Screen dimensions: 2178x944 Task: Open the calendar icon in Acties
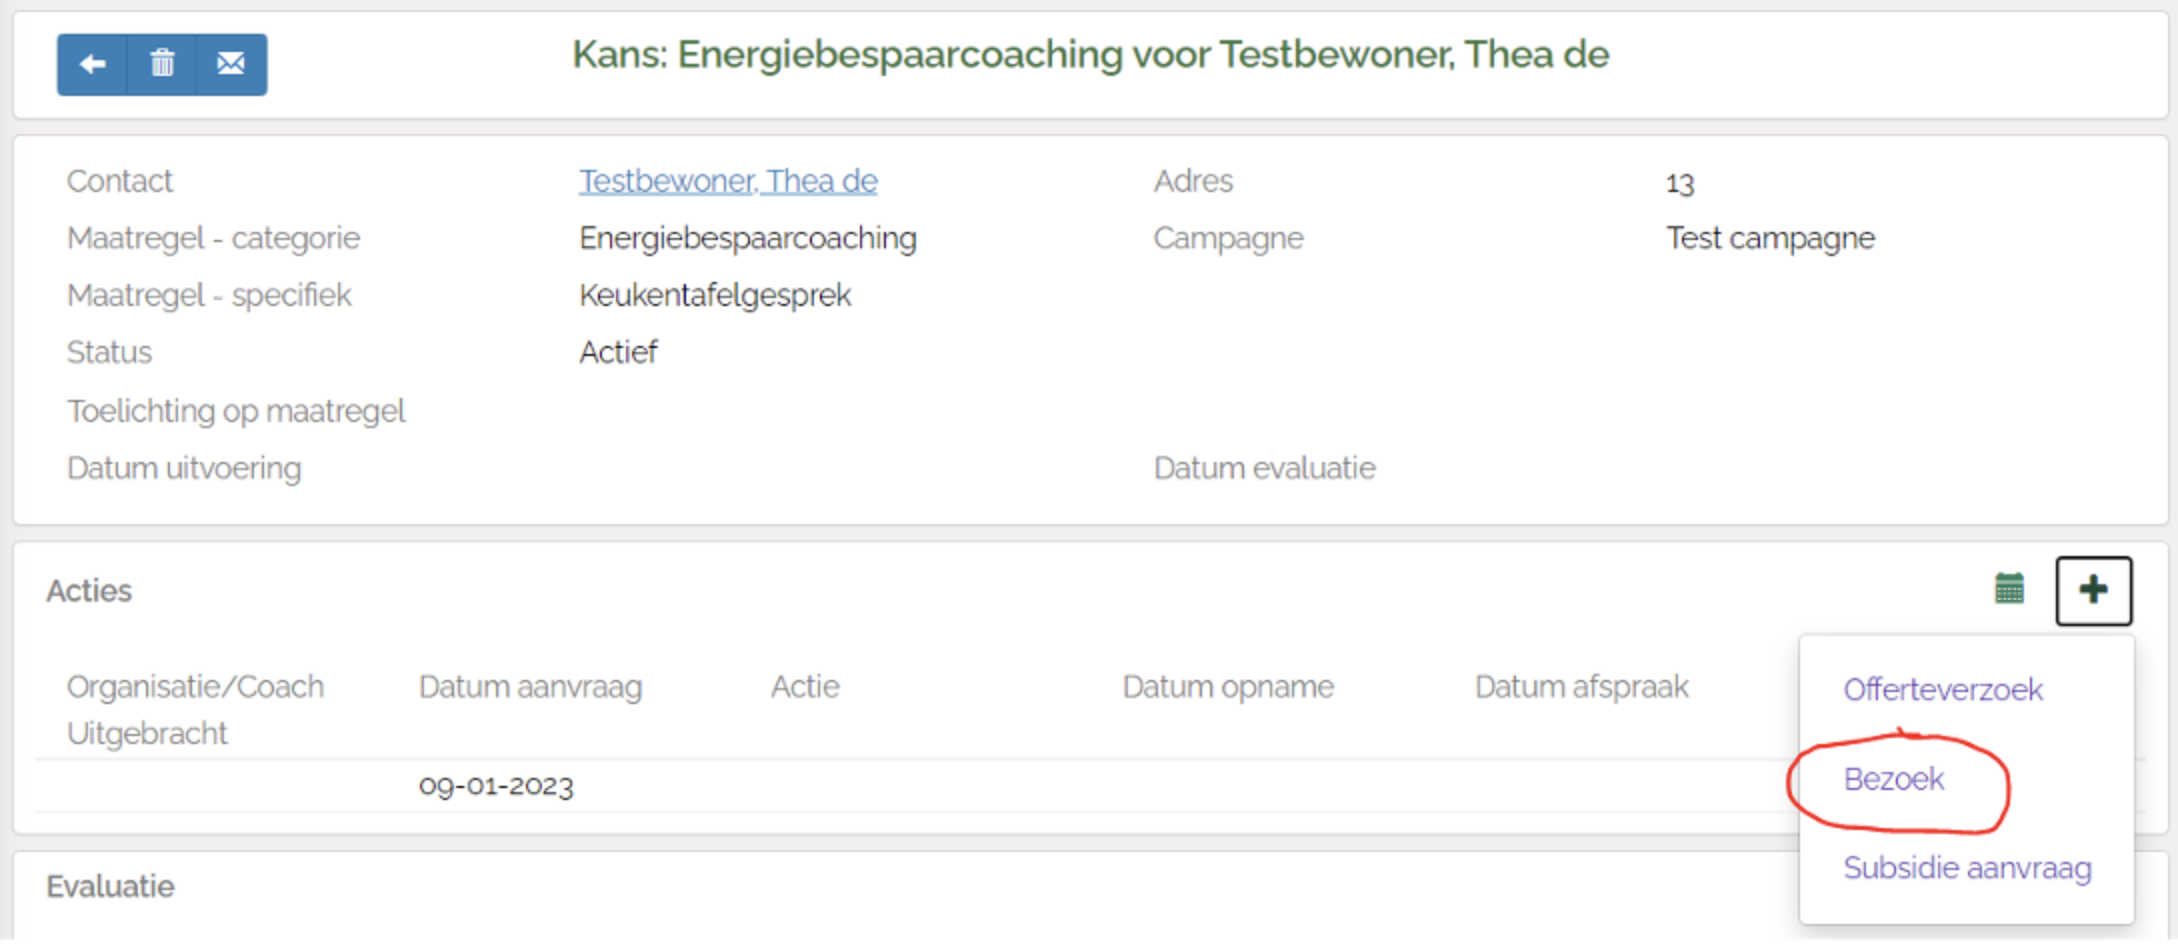2009,589
